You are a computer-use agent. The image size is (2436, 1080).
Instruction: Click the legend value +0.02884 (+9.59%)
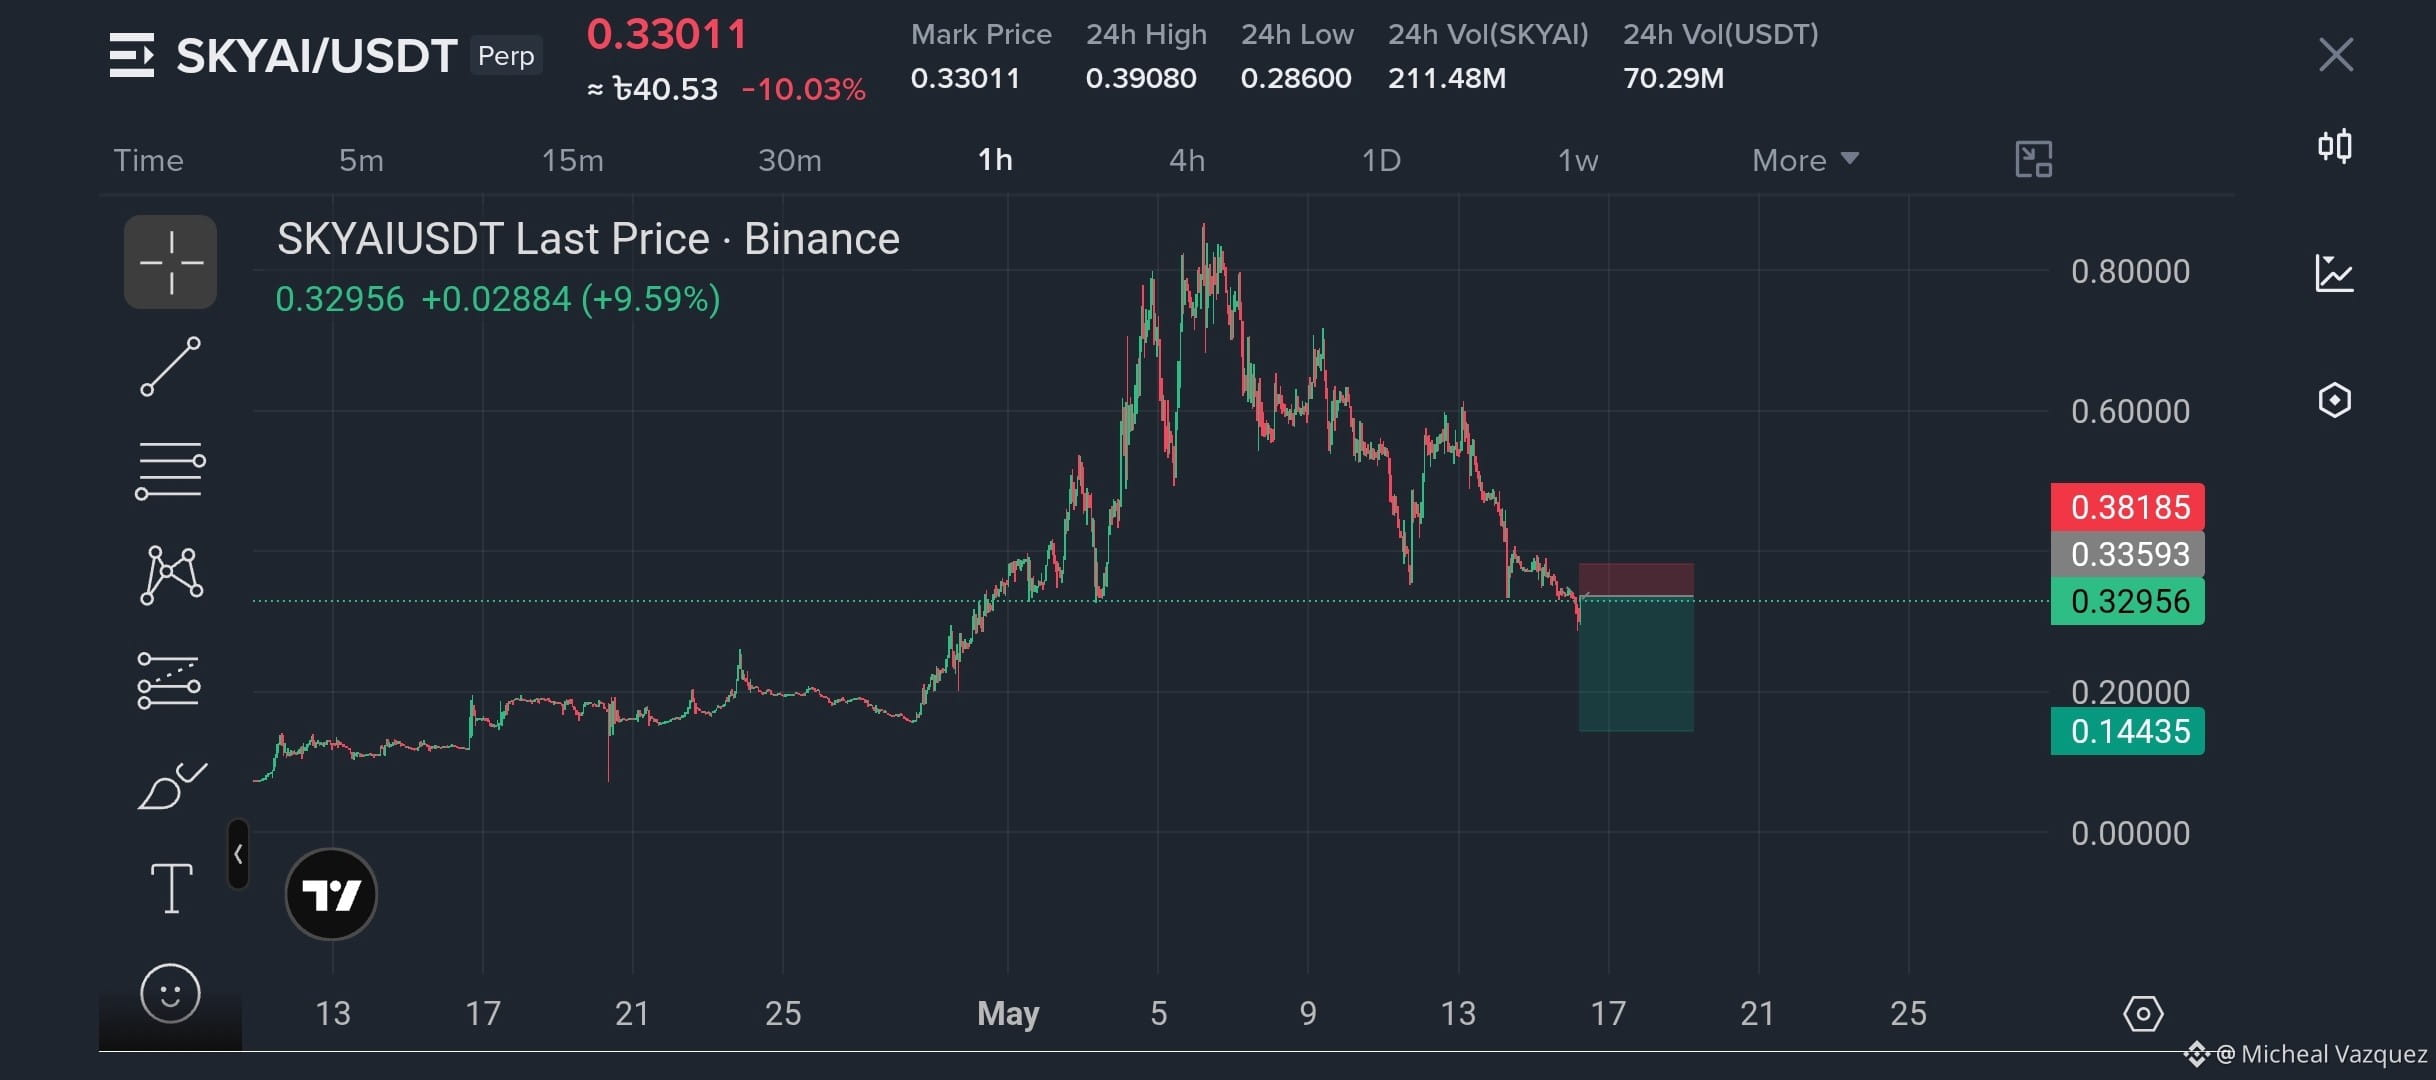tap(570, 299)
